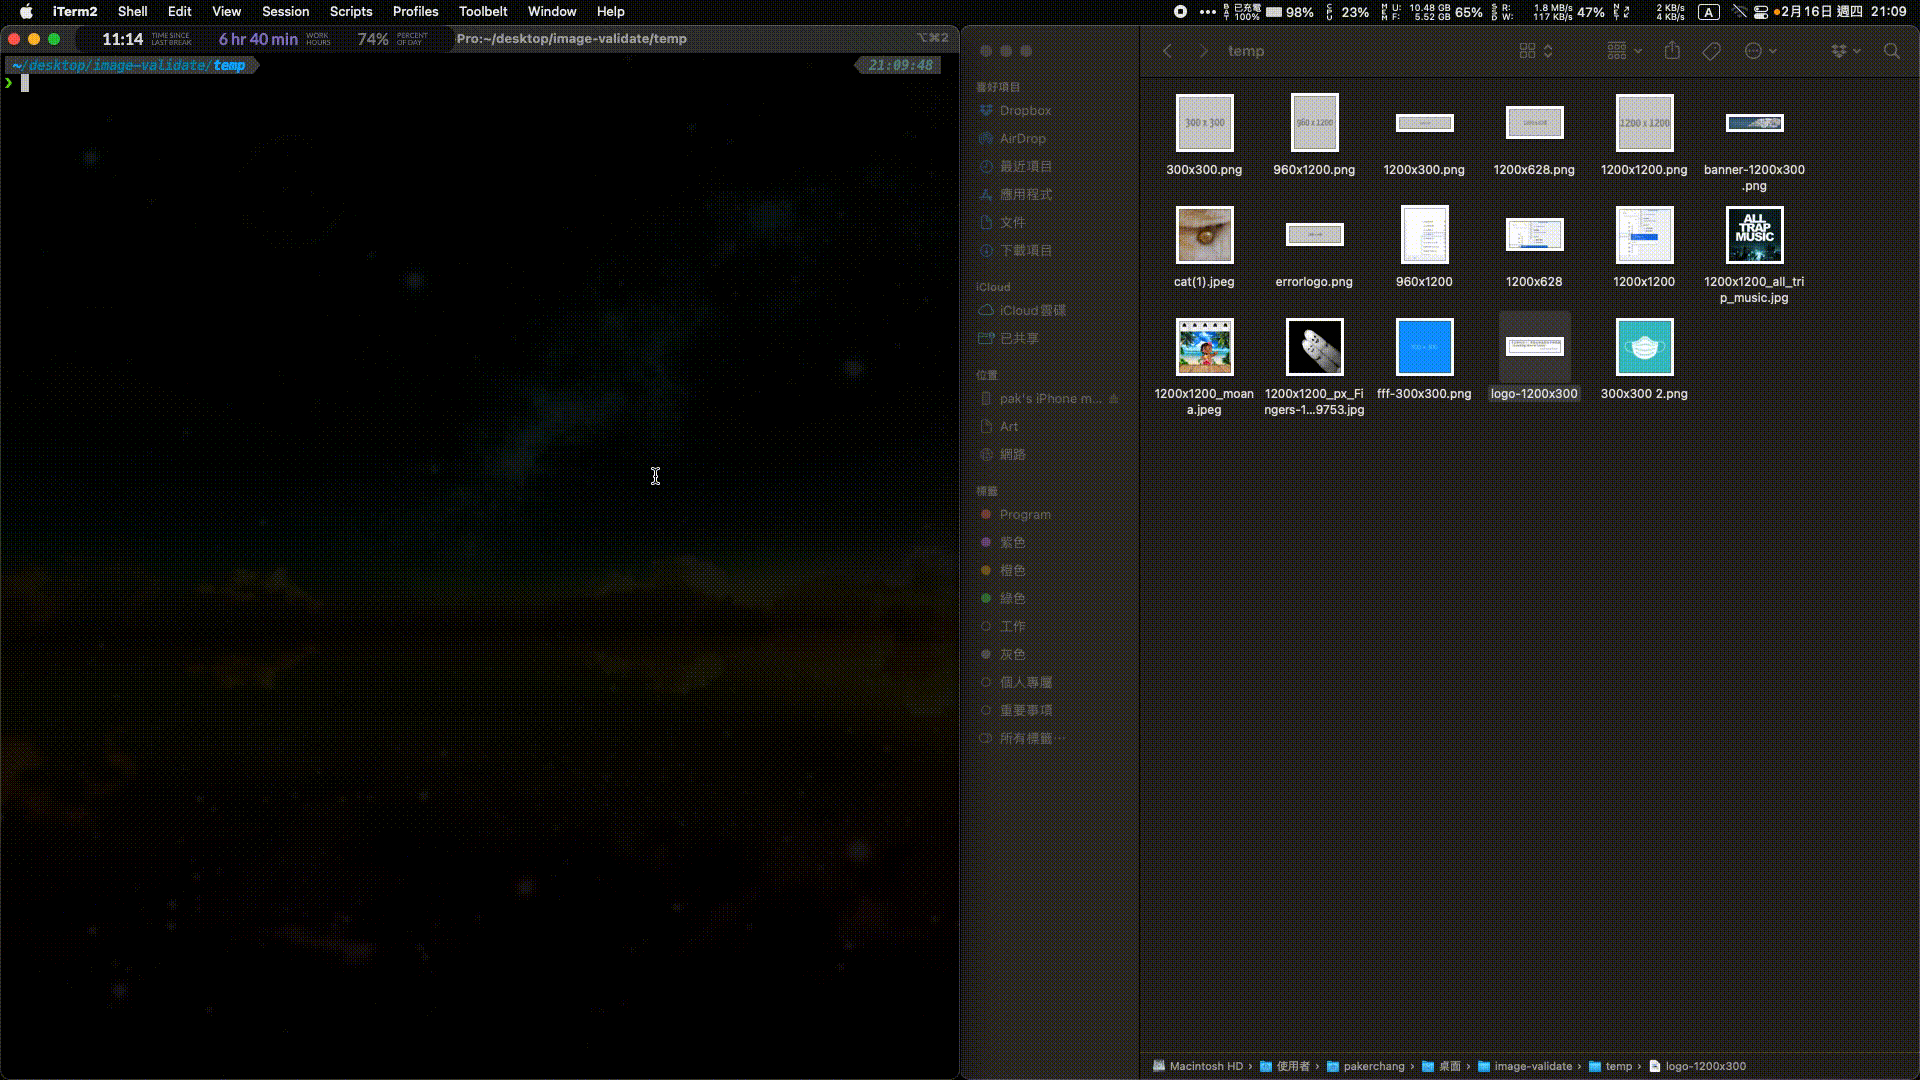Screen dimensions: 1920x1080
Task: Expand the Group By options dropdown
Action: pos(1624,51)
